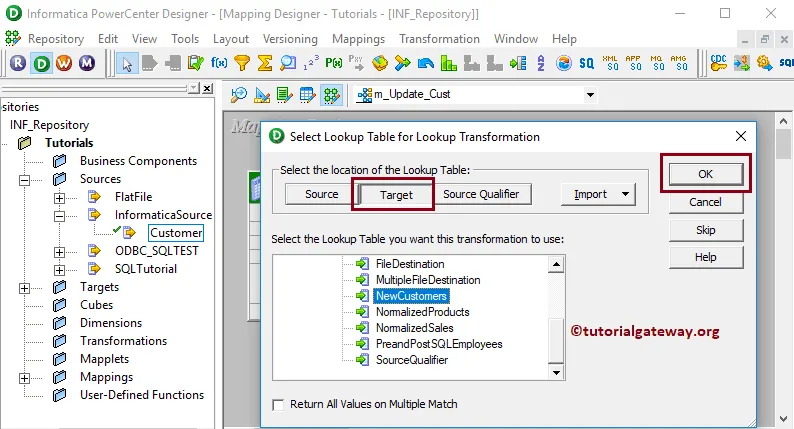Open Mapplet Designer tool icon
The width and height of the screenshot is (794, 429).
(x=307, y=95)
